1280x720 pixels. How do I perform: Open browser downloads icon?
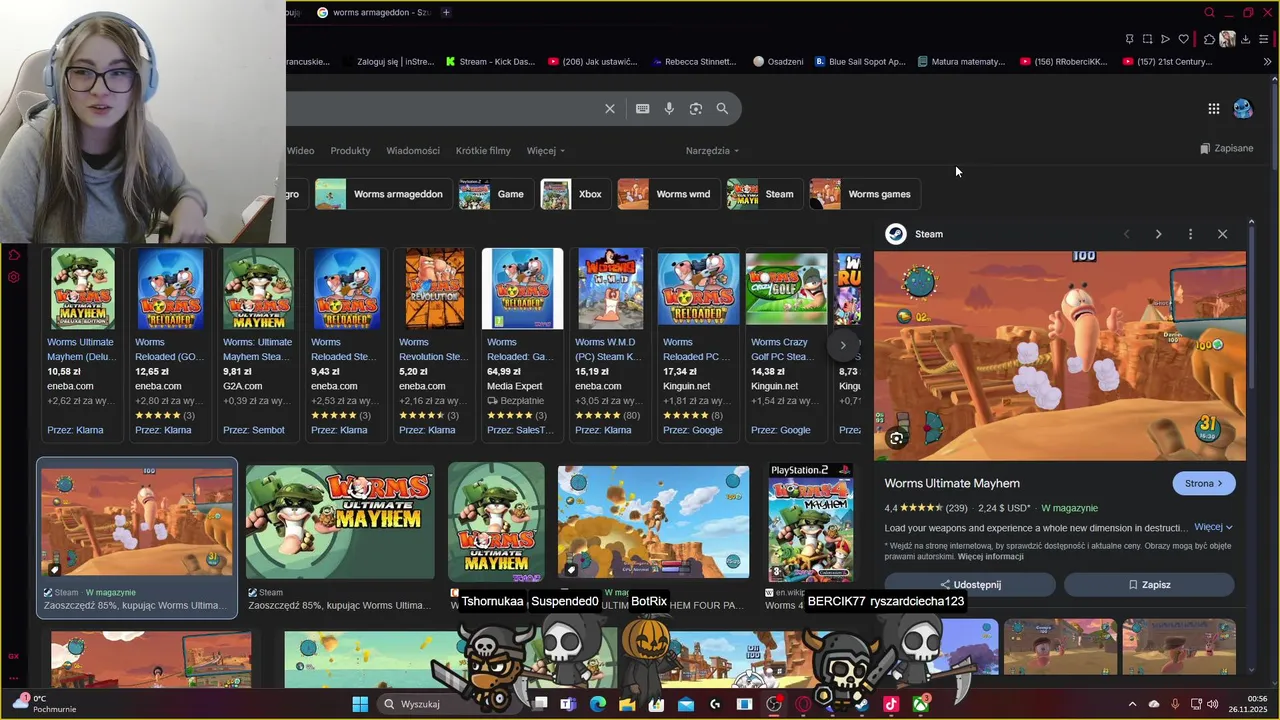tap(1246, 39)
